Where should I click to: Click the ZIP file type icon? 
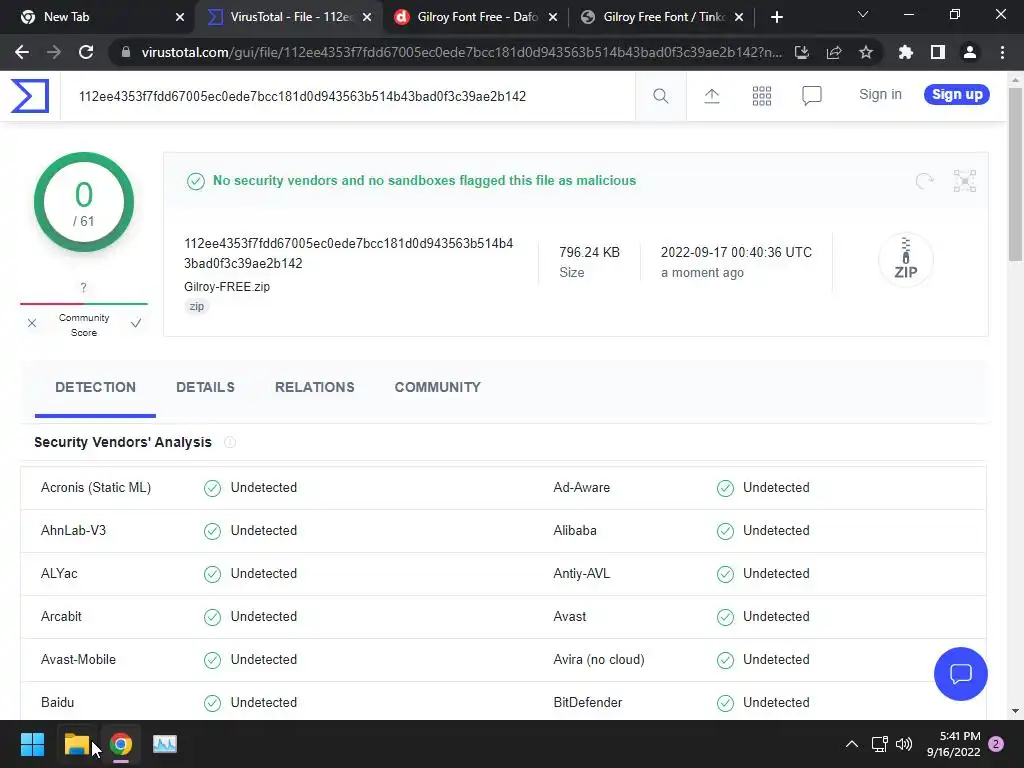(x=905, y=259)
